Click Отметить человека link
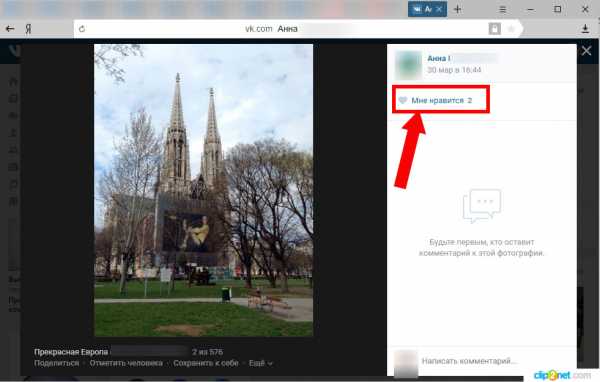The height and width of the screenshot is (382, 600). tap(126, 363)
